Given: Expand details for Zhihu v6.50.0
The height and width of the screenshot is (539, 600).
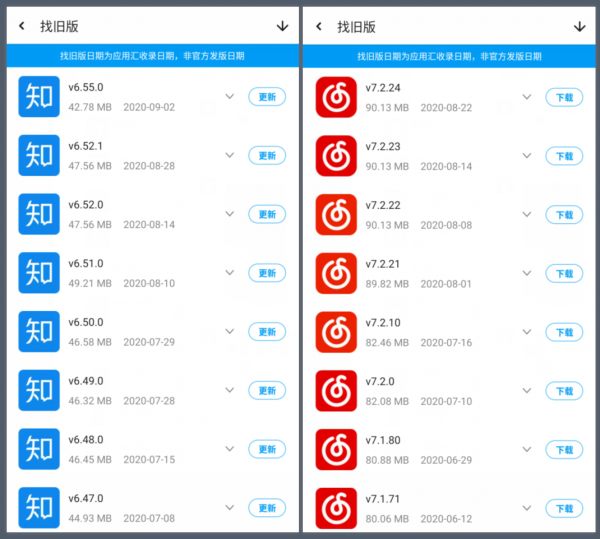Looking at the screenshot, I should click(x=230, y=331).
